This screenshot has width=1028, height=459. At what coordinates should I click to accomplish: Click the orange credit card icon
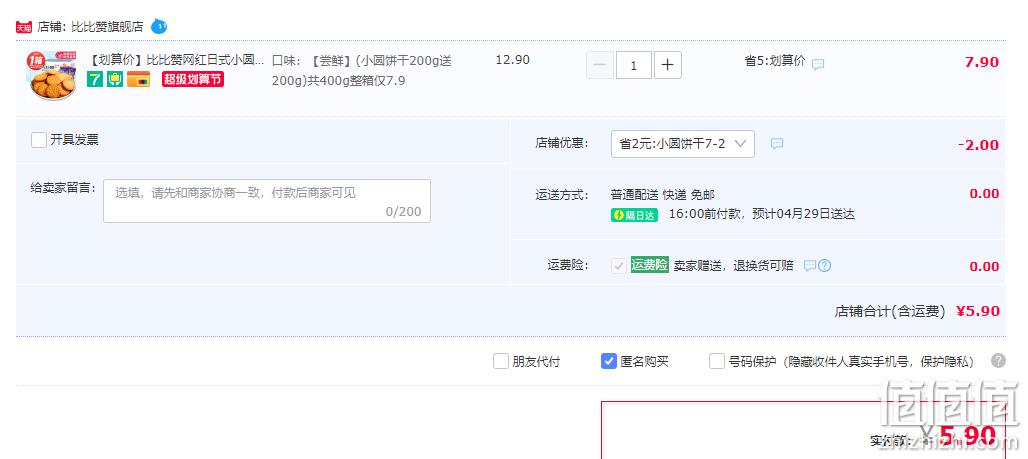tap(138, 79)
